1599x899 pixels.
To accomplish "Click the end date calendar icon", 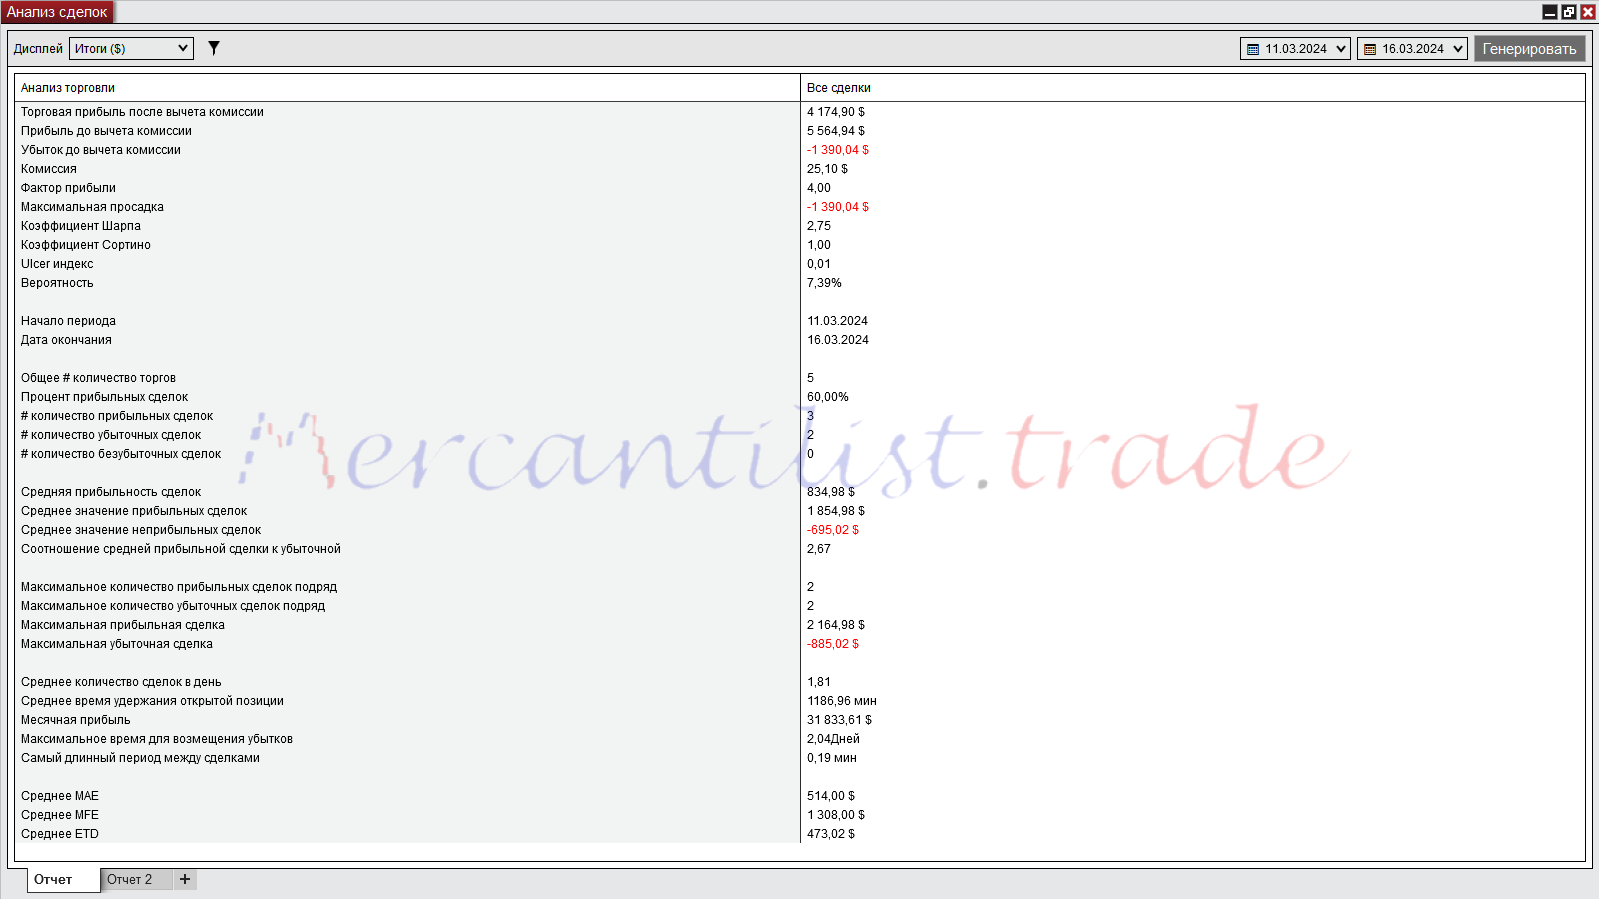I will tap(1370, 49).
